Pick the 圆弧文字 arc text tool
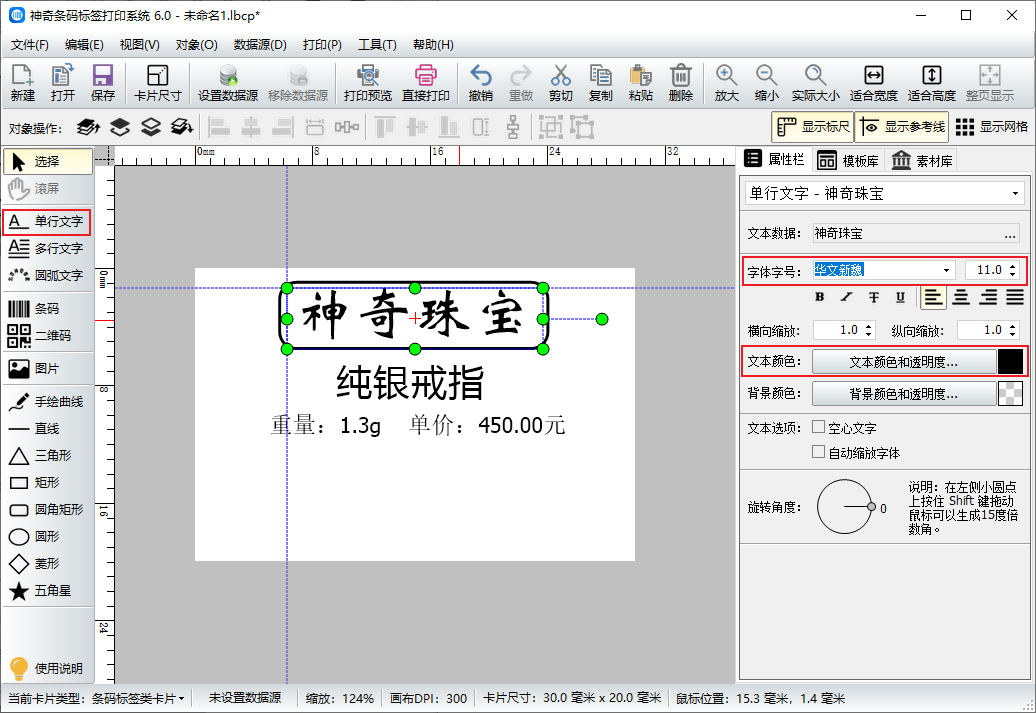The width and height of the screenshot is (1036, 713). pos(46,275)
